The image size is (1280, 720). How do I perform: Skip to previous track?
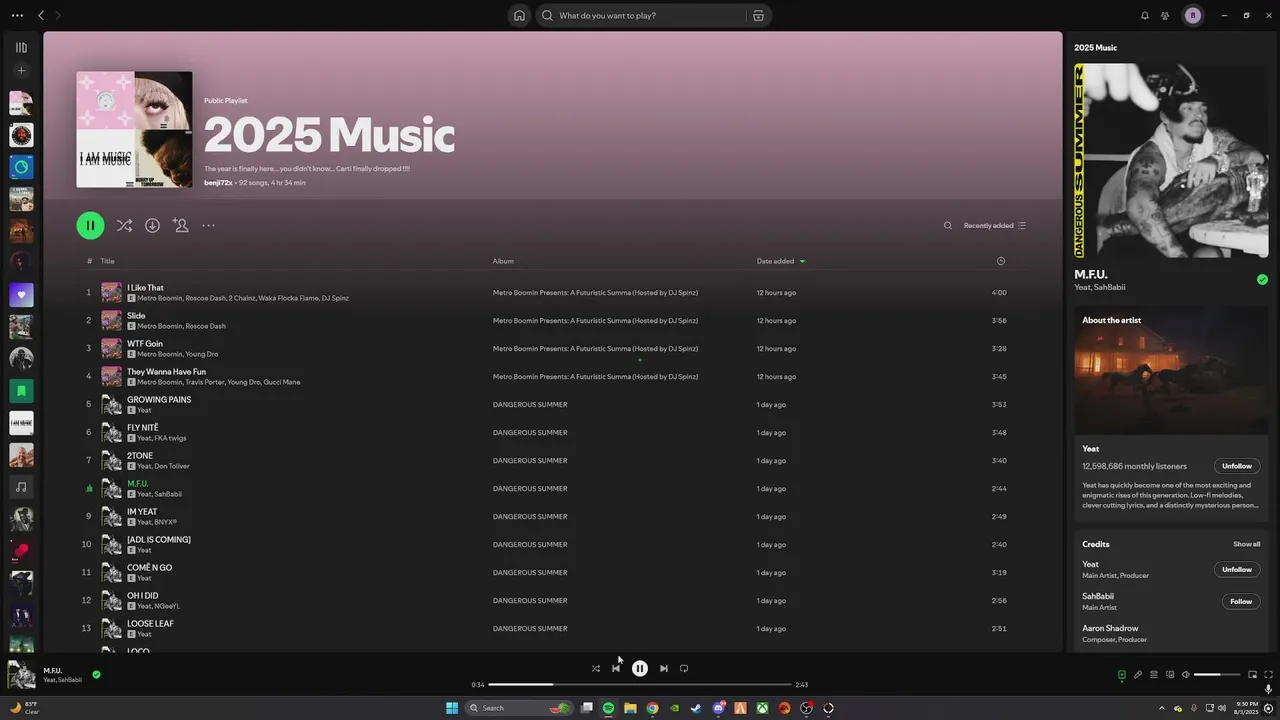pos(616,668)
